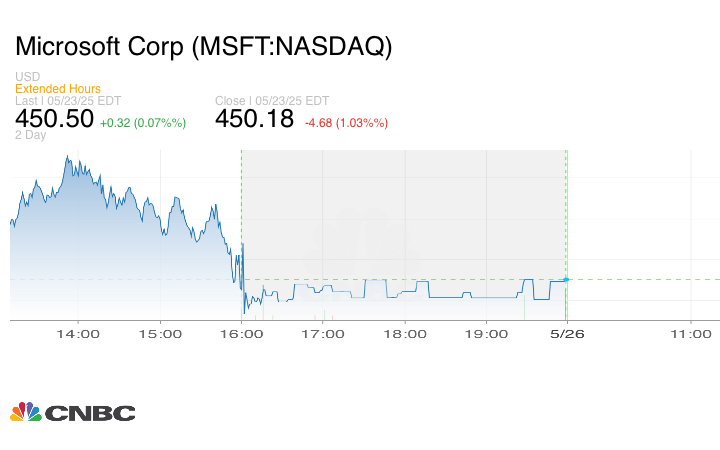Select the orange Extended Hours label
The image size is (720, 450).
pyautogui.click(x=58, y=89)
